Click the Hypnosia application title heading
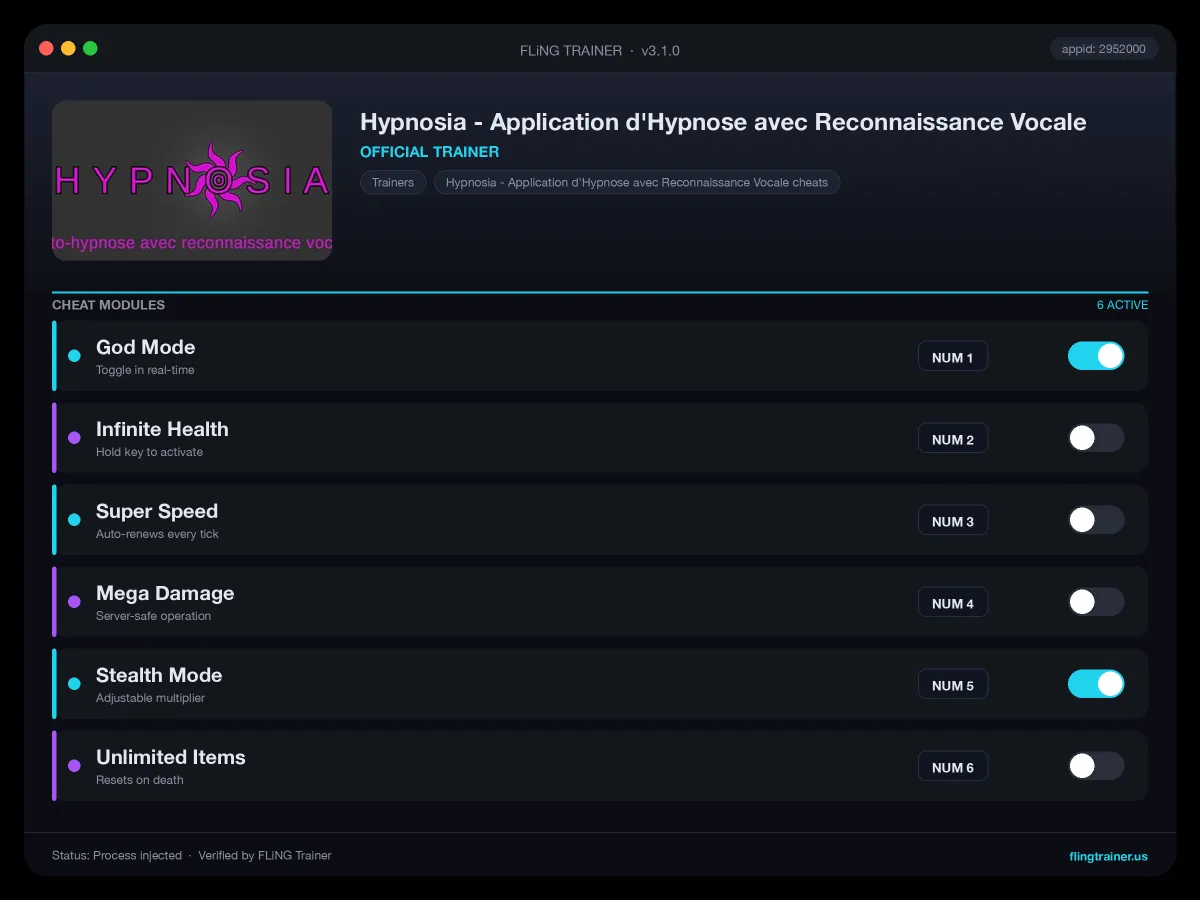Image resolution: width=1200 pixels, height=900 pixels. click(x=723, y=122)
